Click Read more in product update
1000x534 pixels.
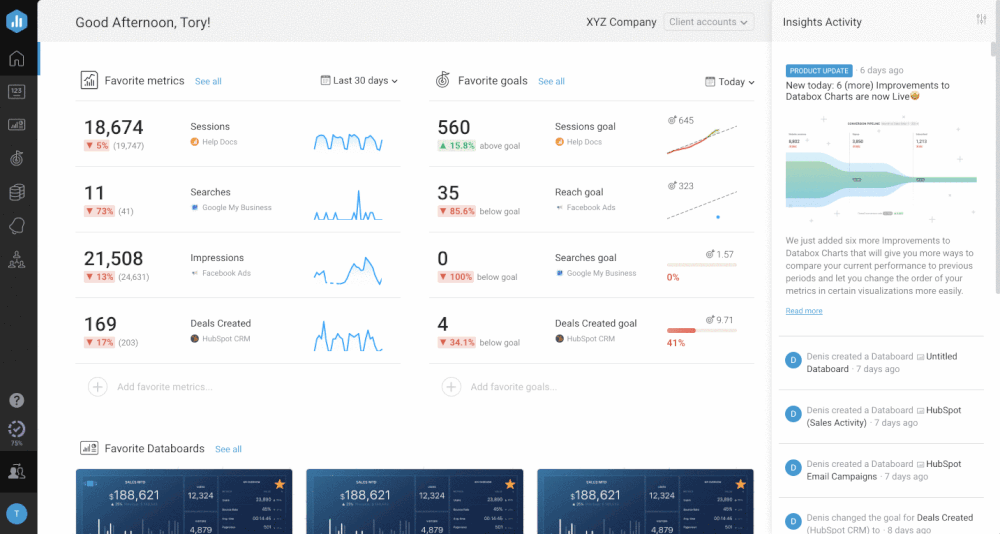tap(804, 311)
